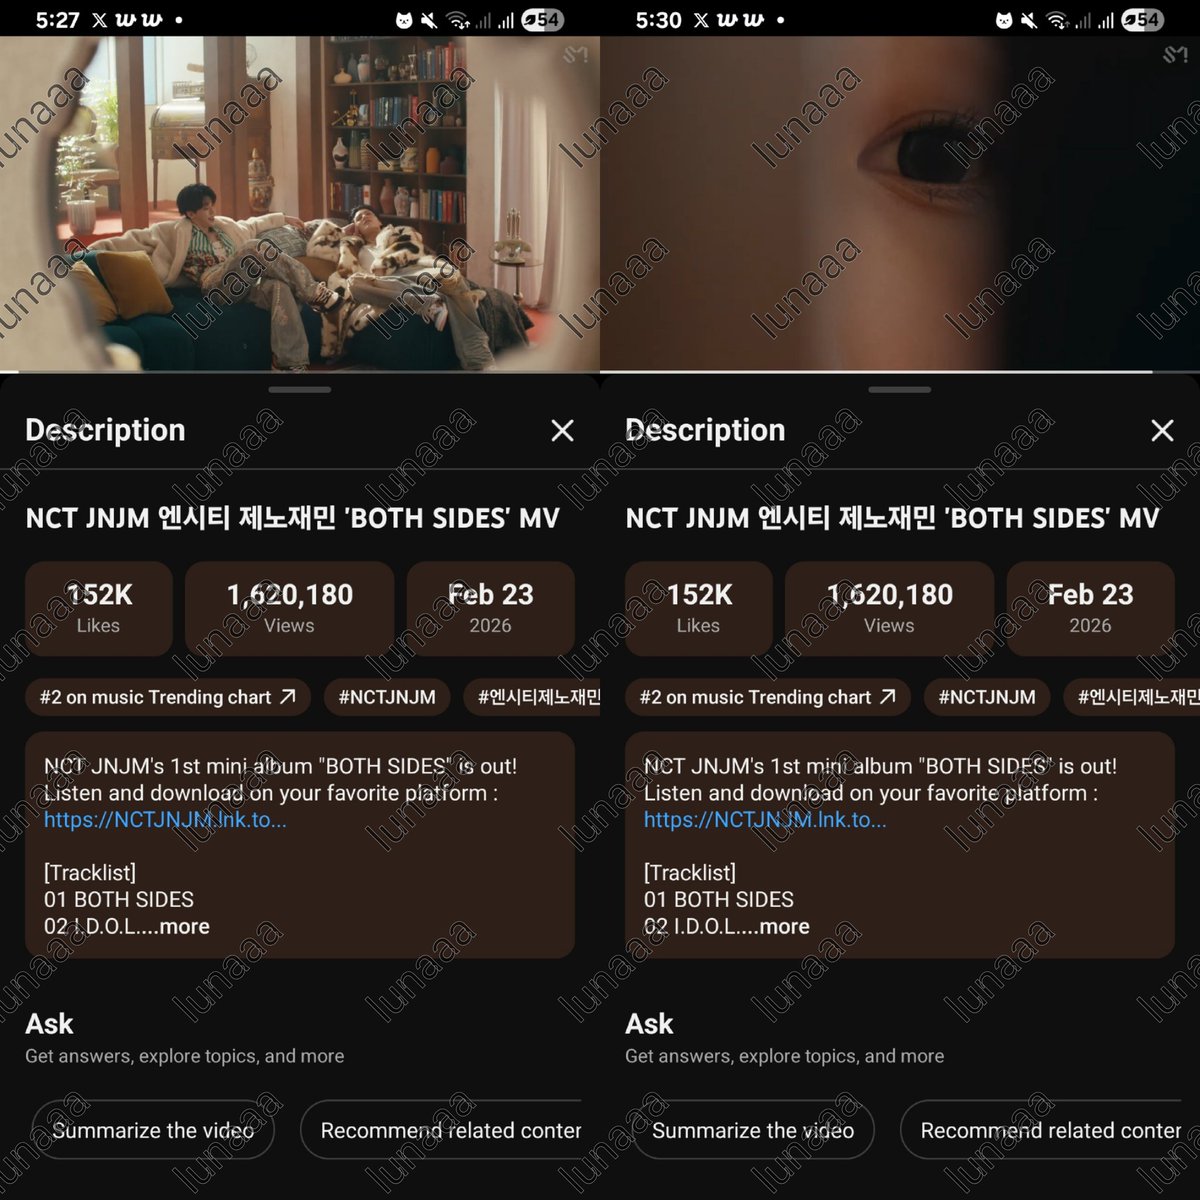
Task: Tap the cat face icon in the 5:27 status bar
Action: coord(404,20)
